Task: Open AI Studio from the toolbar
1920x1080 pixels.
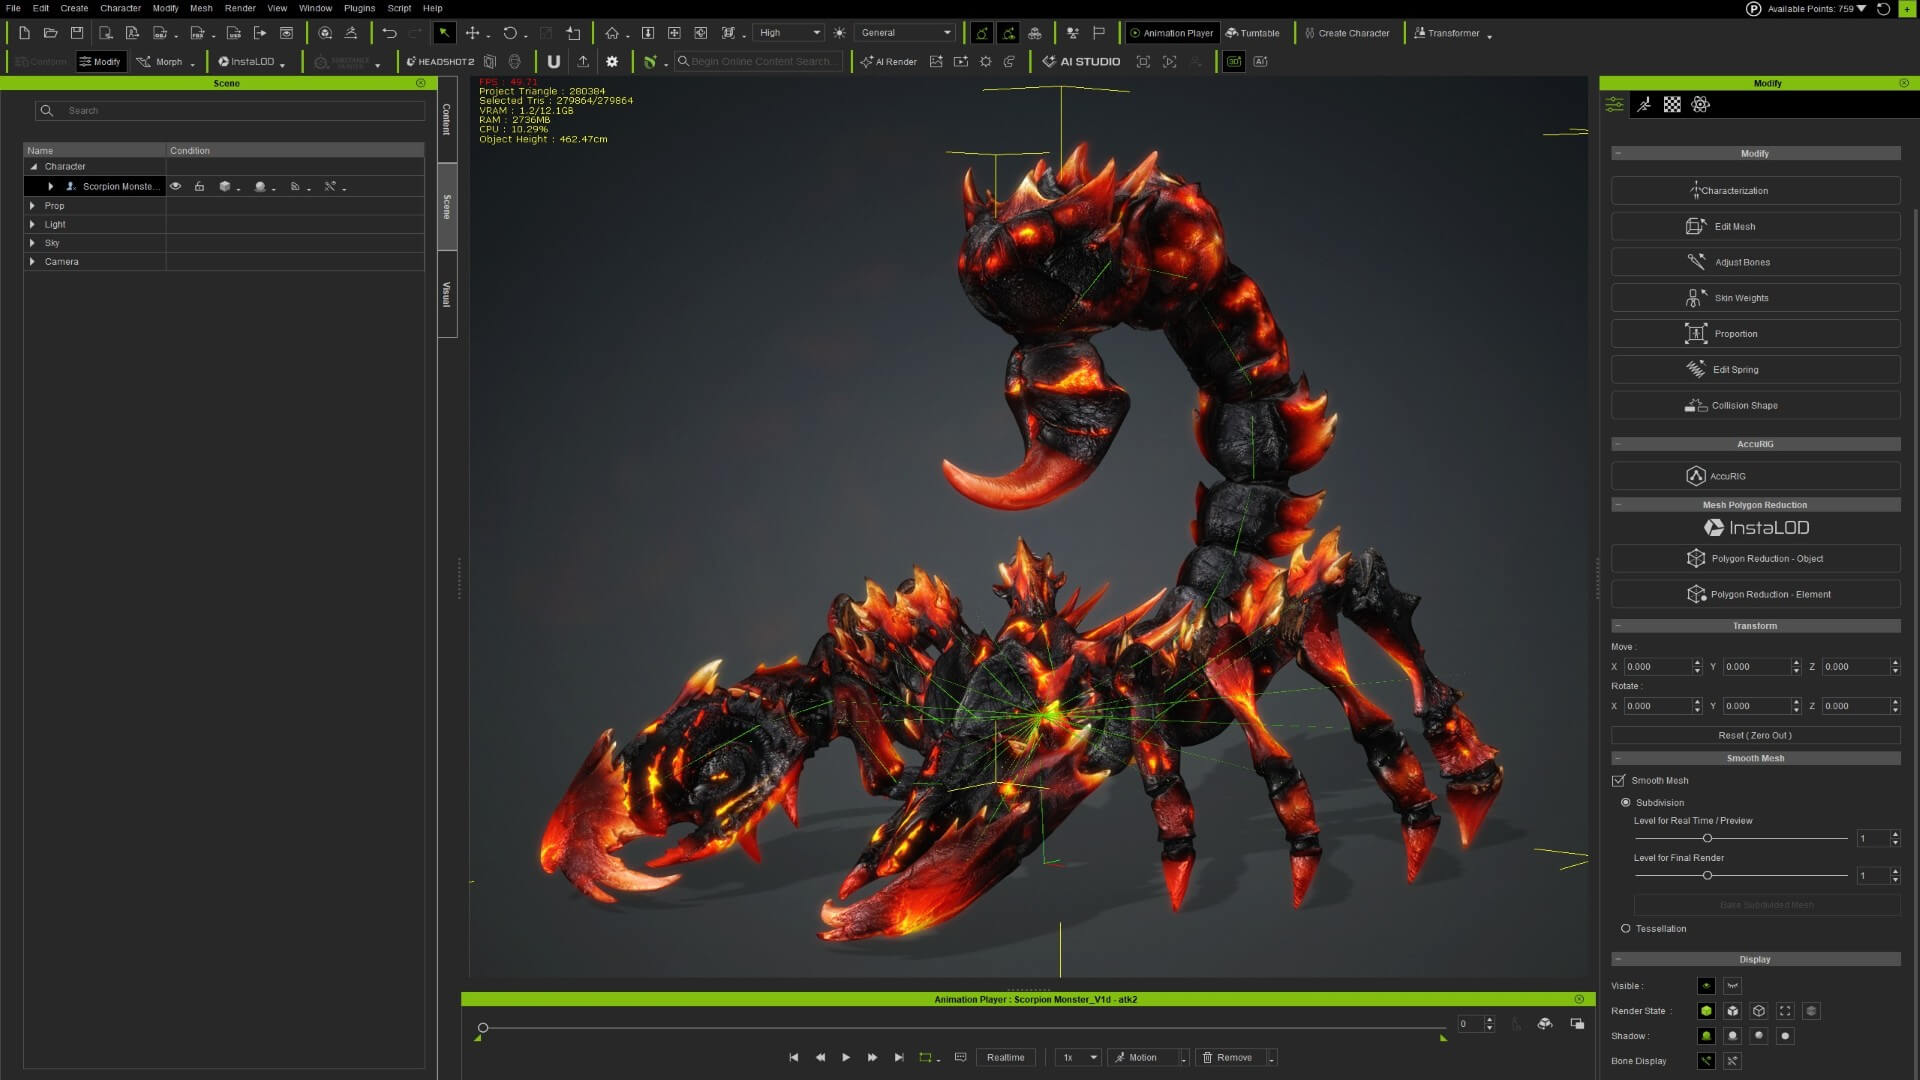Action: [x=1081, y=62]
